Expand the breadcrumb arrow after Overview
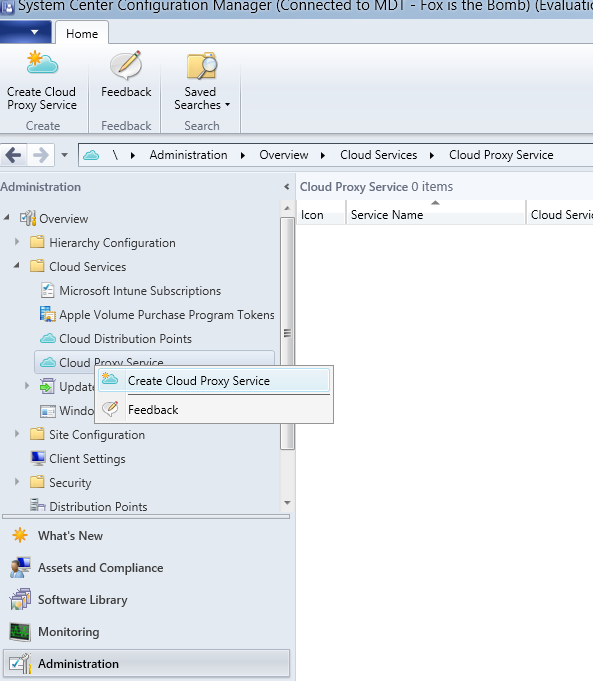The image size is (593, 681). coord(323,155)
